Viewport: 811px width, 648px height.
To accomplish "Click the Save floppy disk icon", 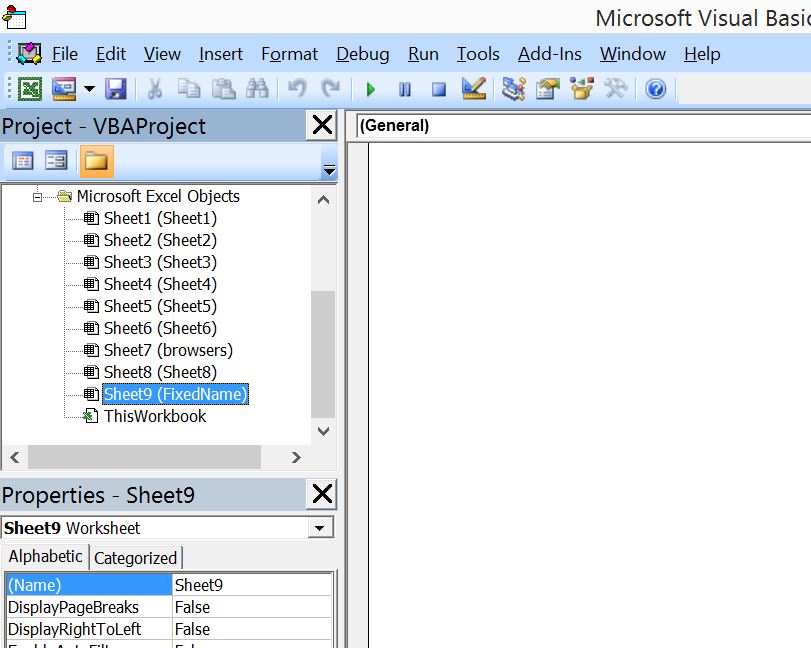I will pos(116,89).
